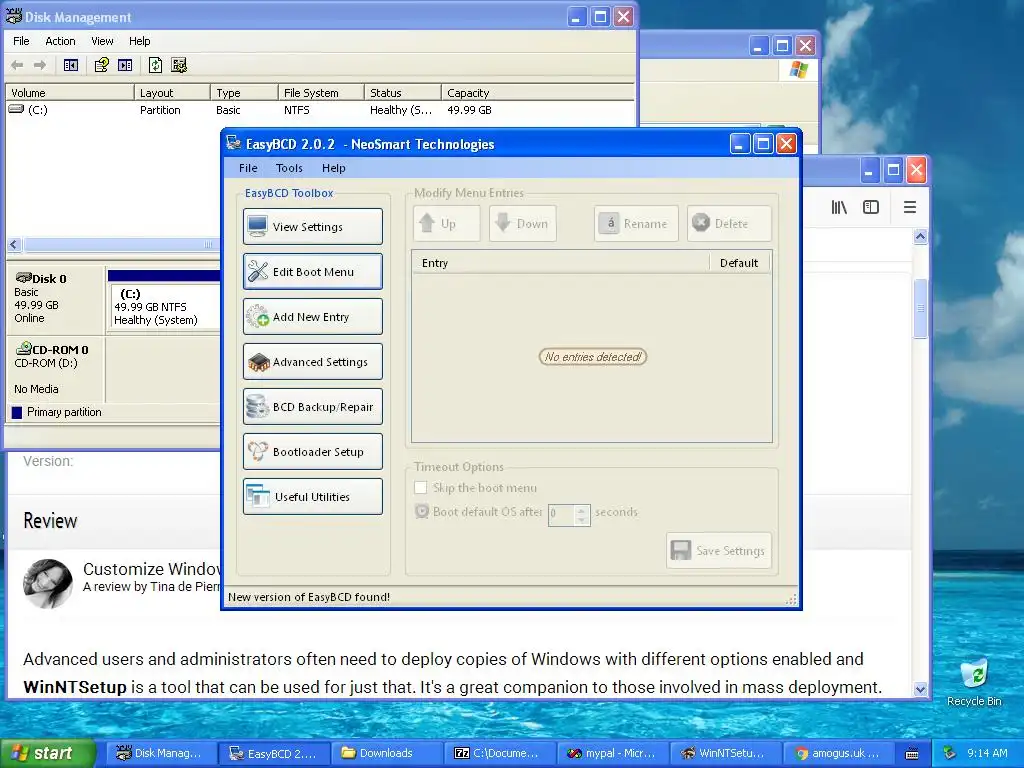Switch to 7-Zip C:\Docume taskbar button
The image size is (1024, 768).
[x=499, y=753]
